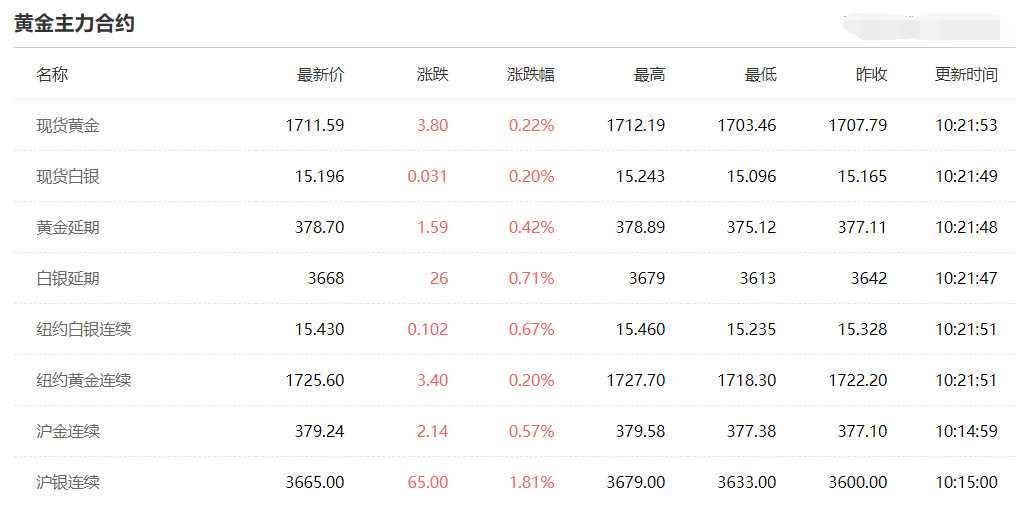Select the 白银延期 contract name
Viewport: 1016px width, 509px height.
click(x=68, y=278)
